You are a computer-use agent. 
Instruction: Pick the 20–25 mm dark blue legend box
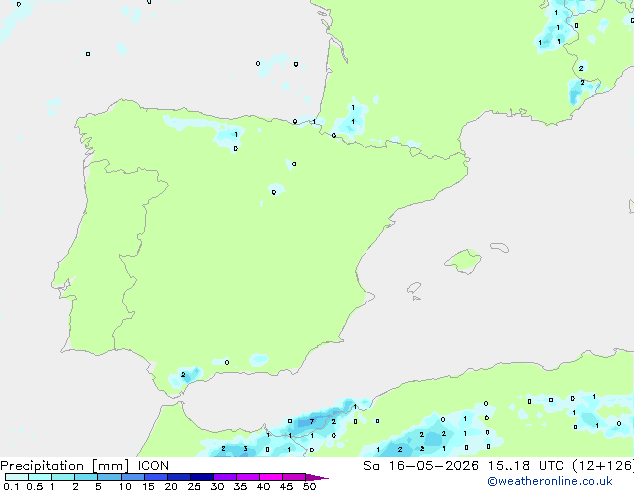(179, 477)
